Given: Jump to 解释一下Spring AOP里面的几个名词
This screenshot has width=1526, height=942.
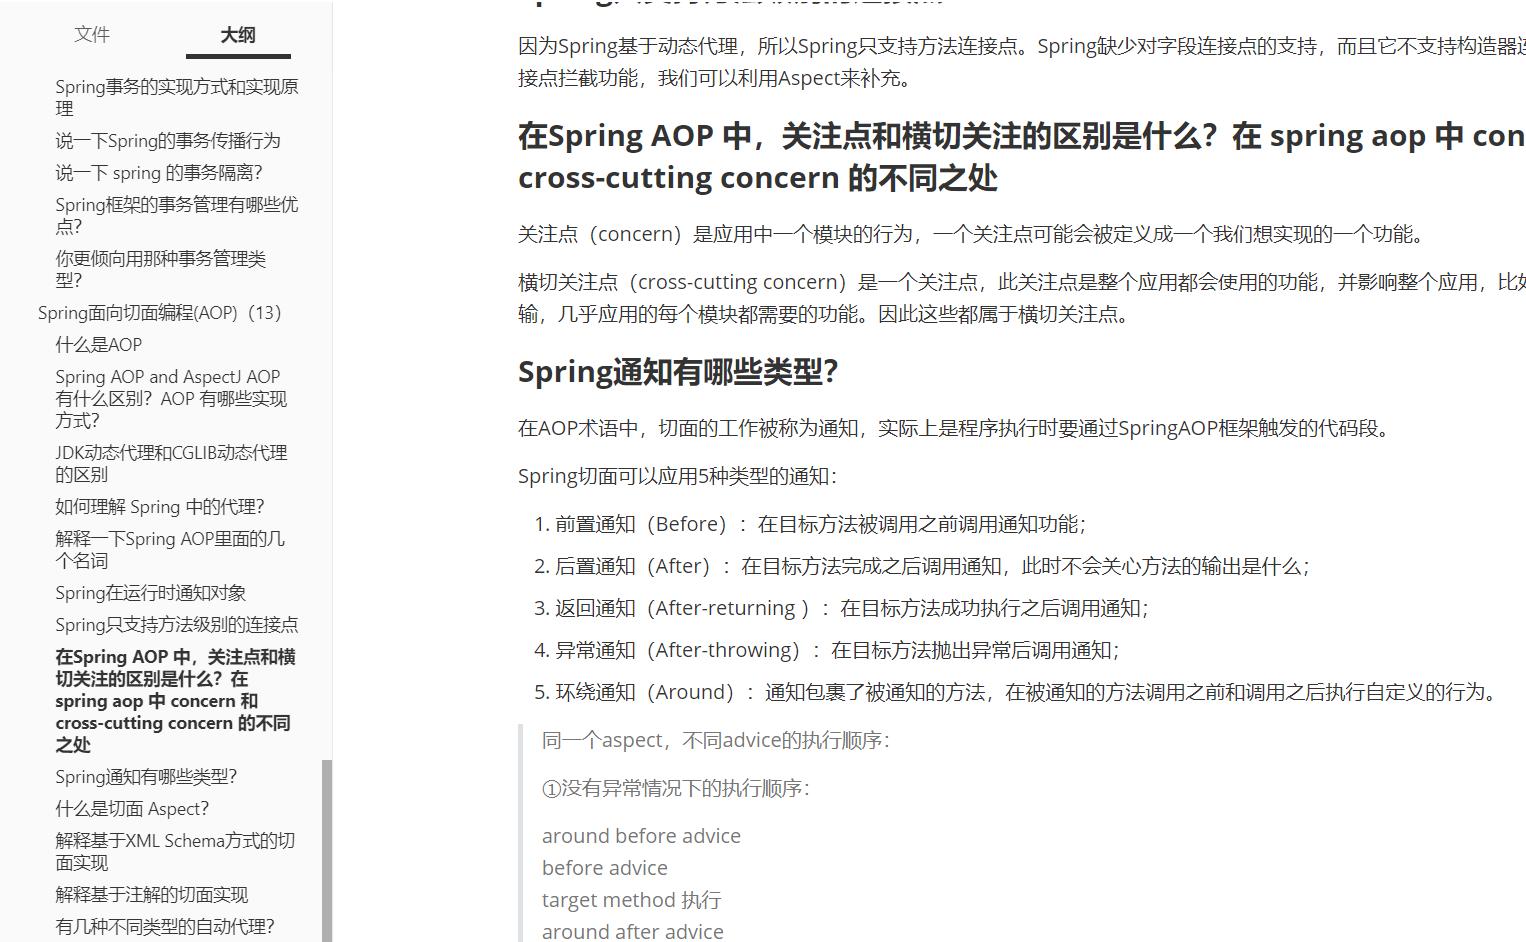Looking at the screenshot, I should [x=170, y=549].
